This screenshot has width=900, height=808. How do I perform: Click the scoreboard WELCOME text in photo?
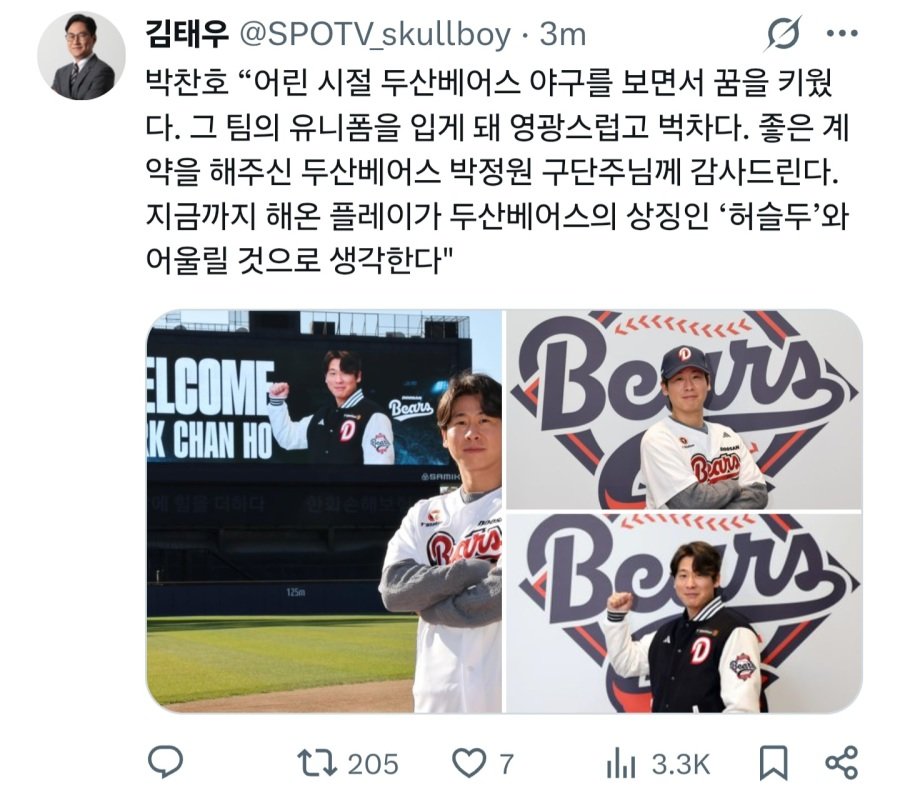click(x=209, y=388)
